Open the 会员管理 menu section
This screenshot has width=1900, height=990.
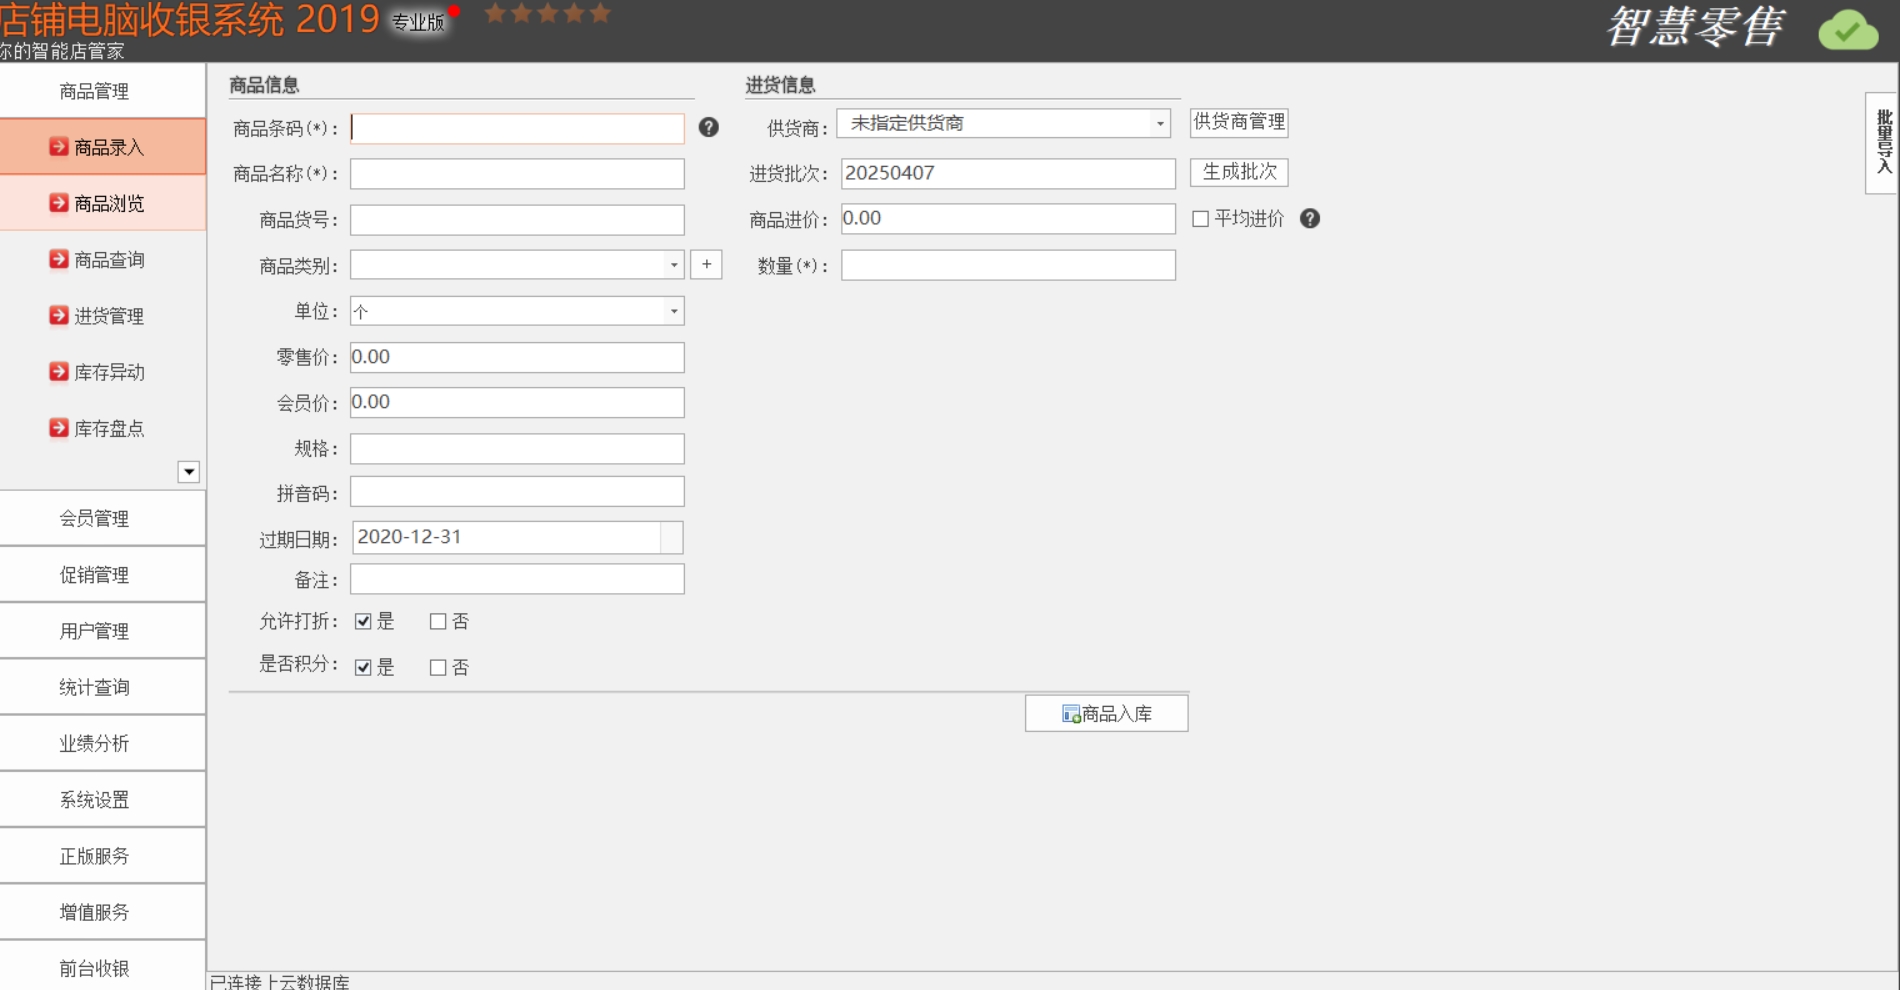pyautogui.click(x=94, y=518)
